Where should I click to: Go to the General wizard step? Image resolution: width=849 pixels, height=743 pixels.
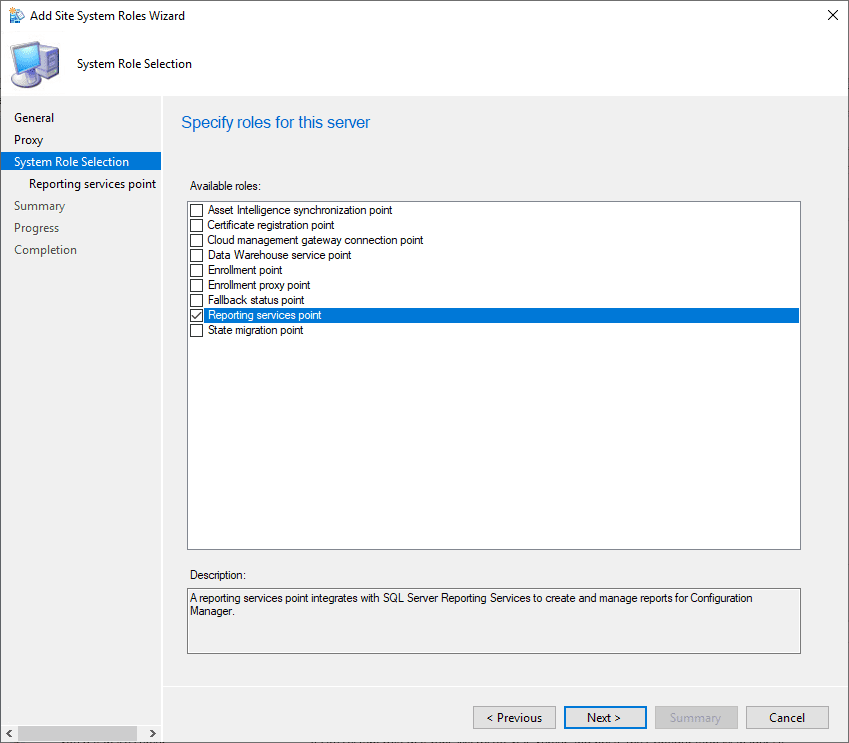34,118
